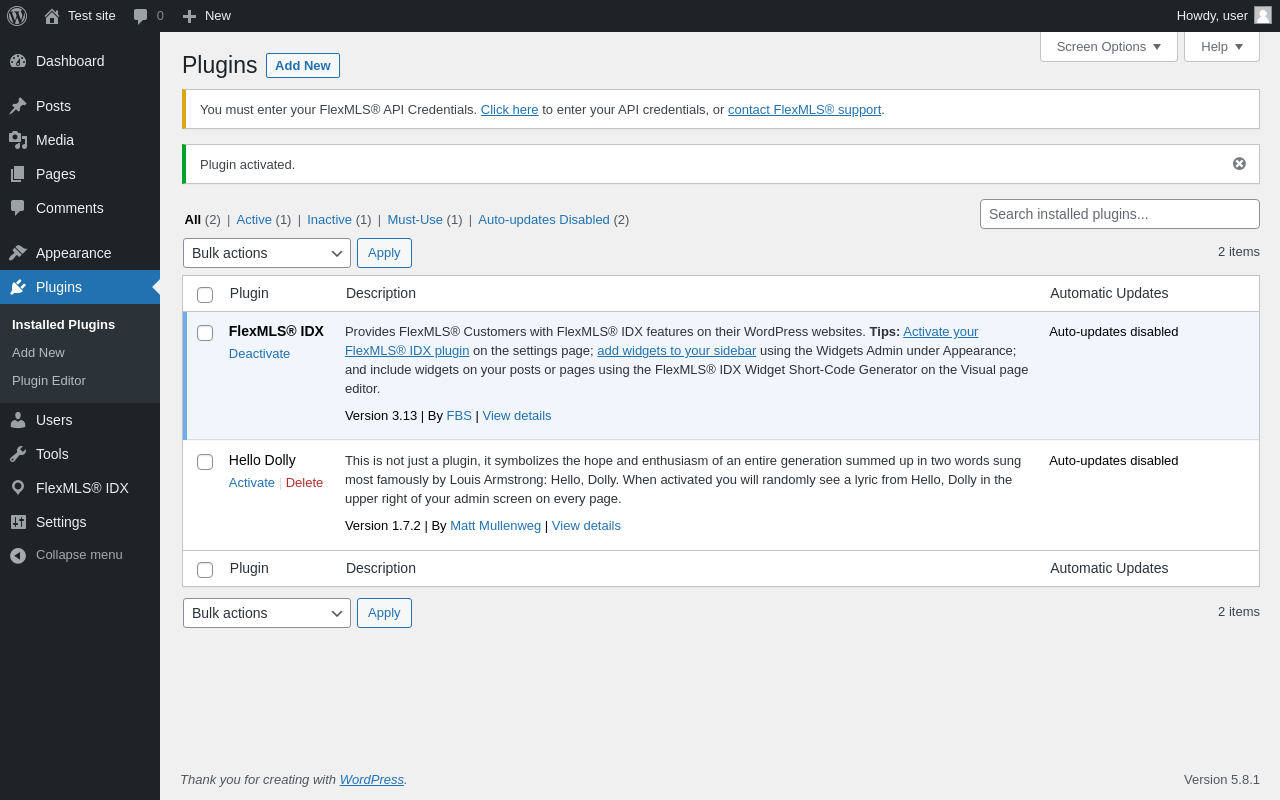
Task: Filter by Auto-updates Disabled
Action: 544,220
